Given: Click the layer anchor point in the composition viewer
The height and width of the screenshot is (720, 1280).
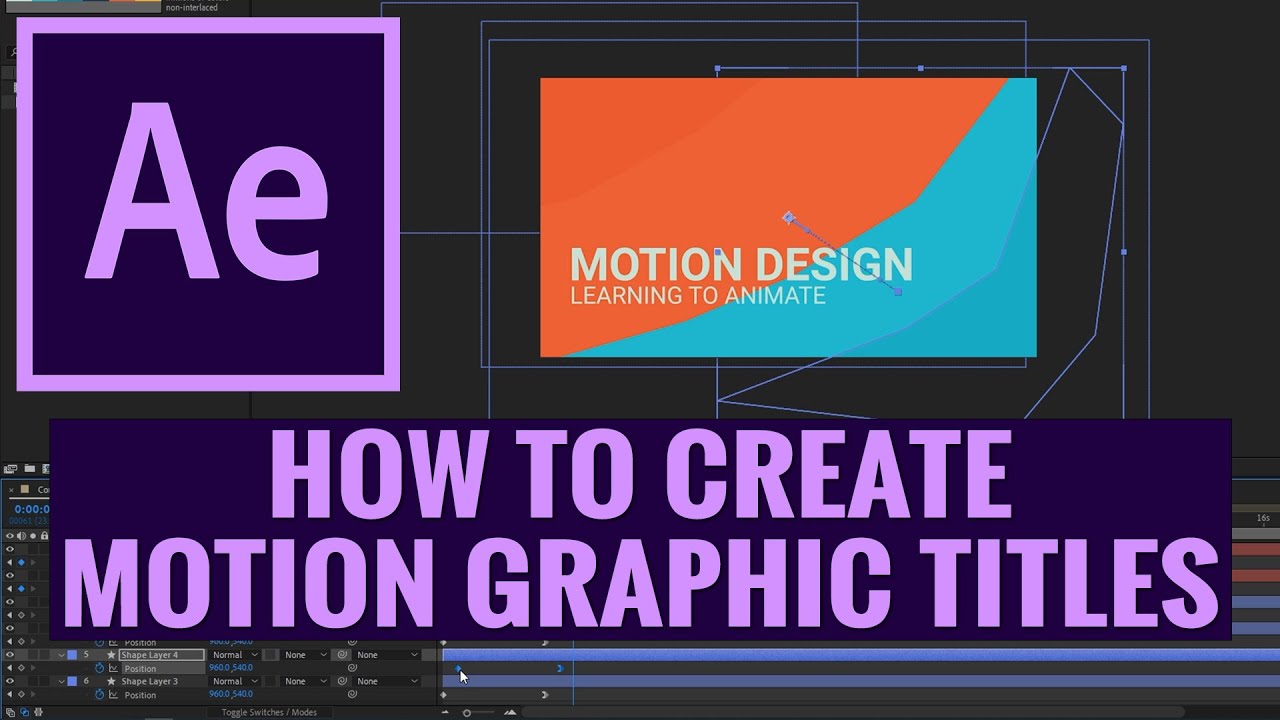Looking at the screenshot, I should [789, 217].
